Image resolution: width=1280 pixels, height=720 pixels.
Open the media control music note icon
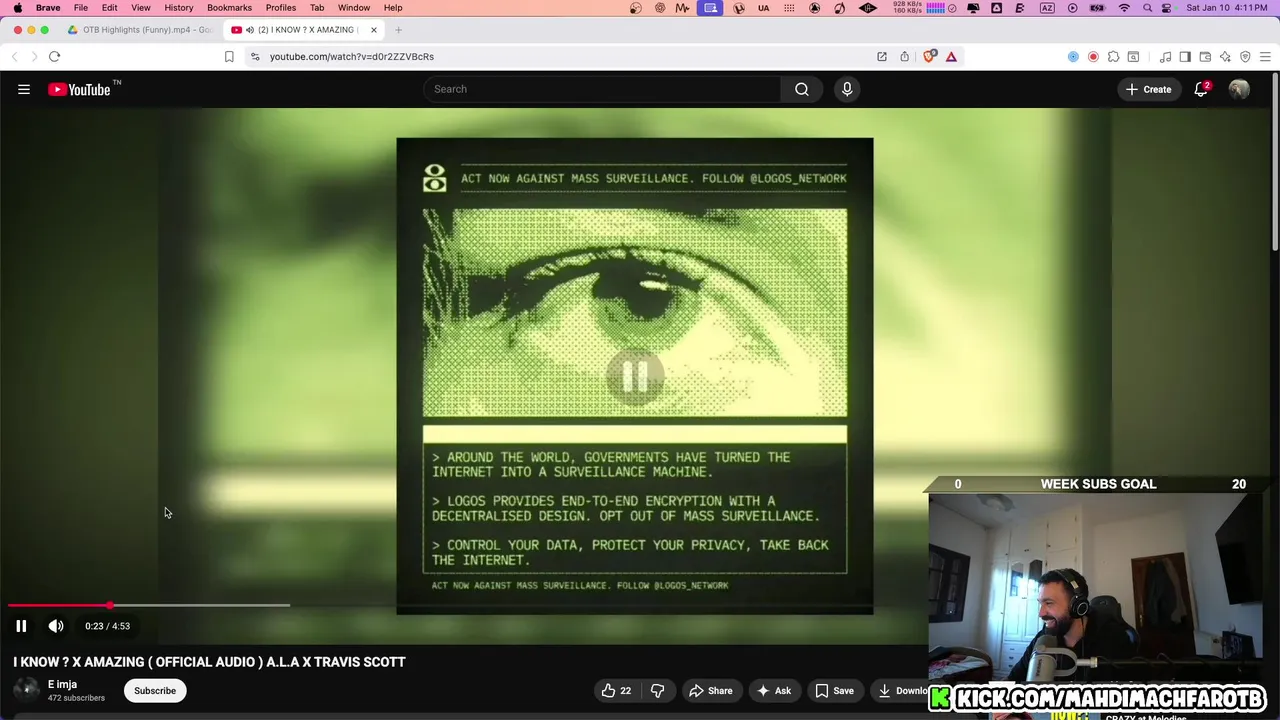tap(1165, 57)
